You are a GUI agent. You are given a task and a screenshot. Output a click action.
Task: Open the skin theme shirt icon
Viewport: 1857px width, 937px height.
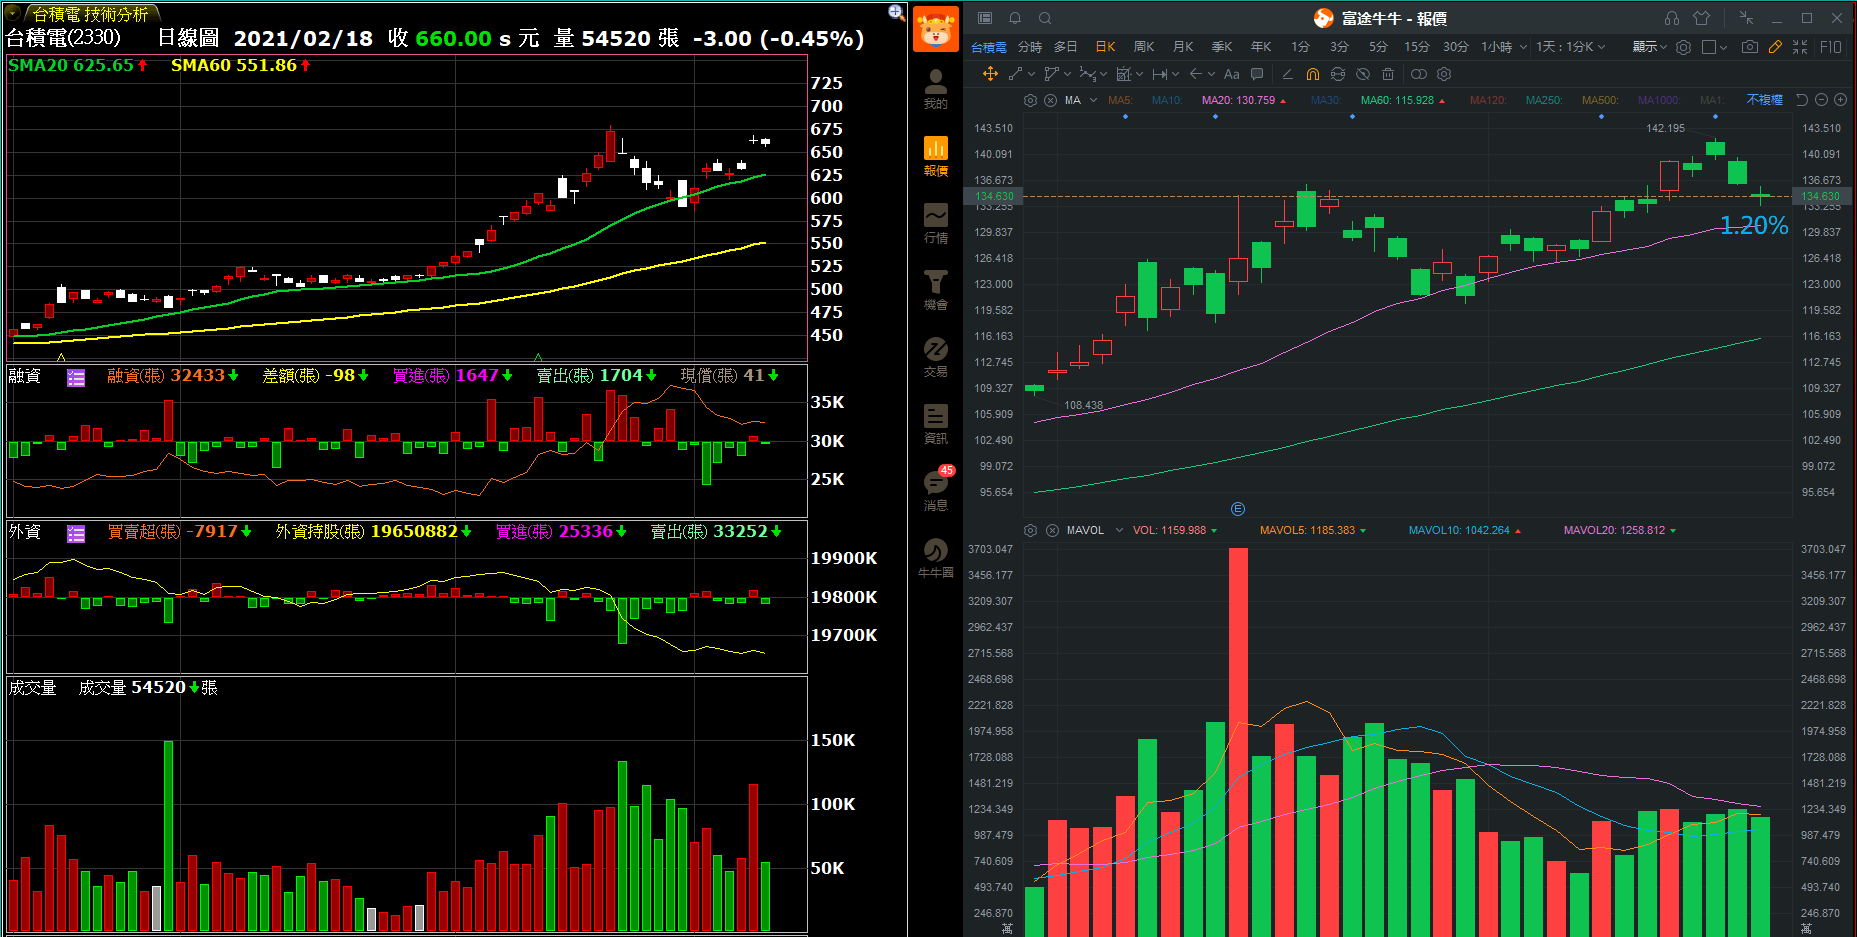(1702, 18)
